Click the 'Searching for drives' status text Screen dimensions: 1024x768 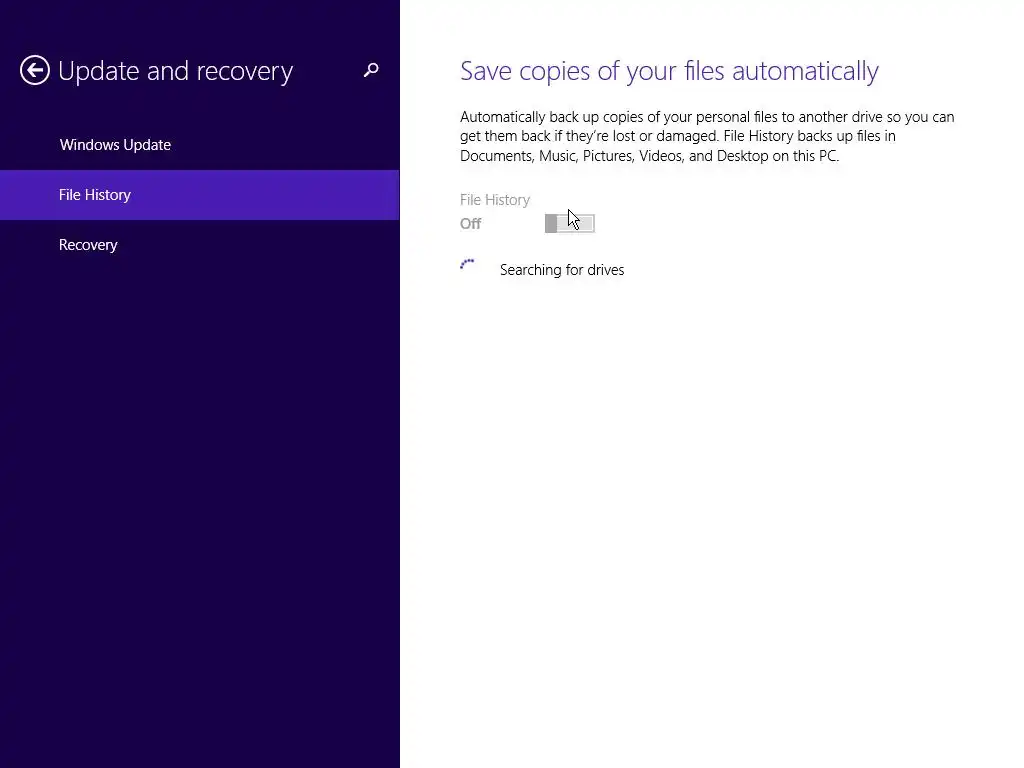pyautogui.click(x=562, y=270)
